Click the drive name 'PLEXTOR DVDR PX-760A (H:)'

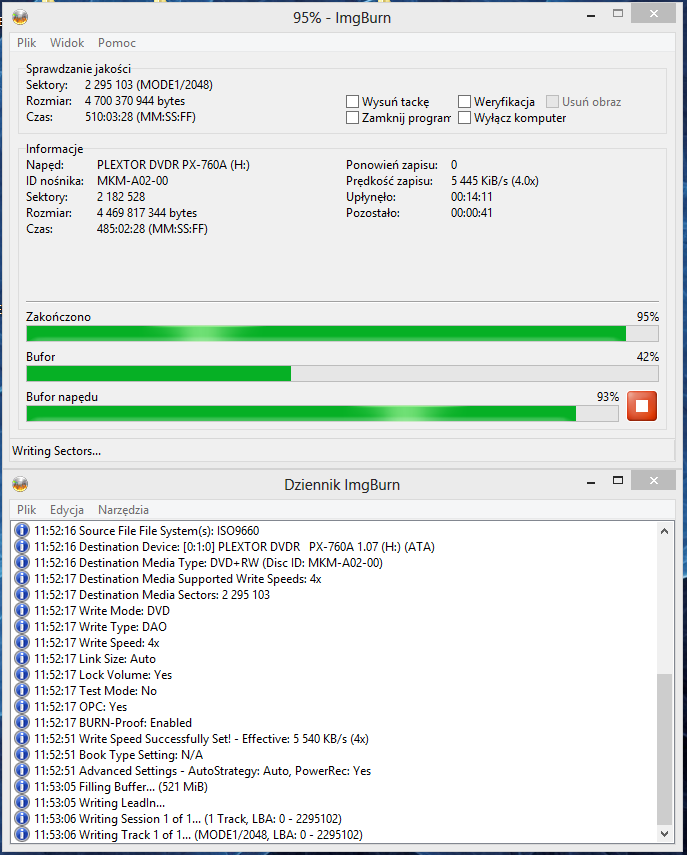tap(173, 165)
